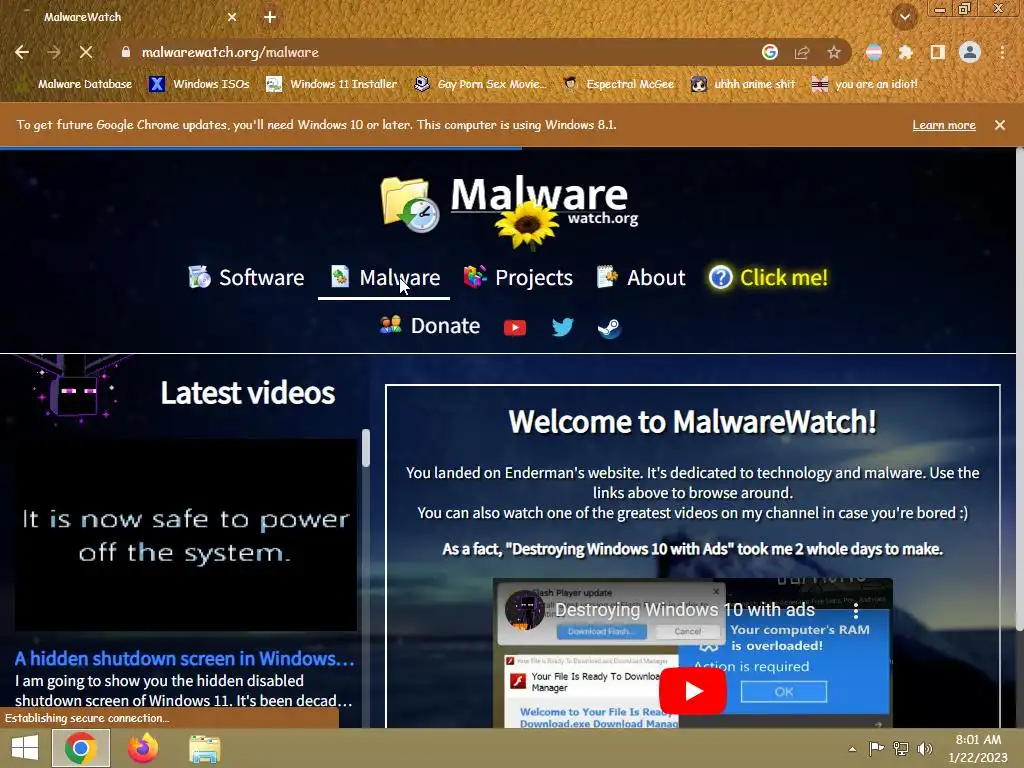Open the Donate menu item
This screenshot has height=768, width=1024.
coord(430,325)
